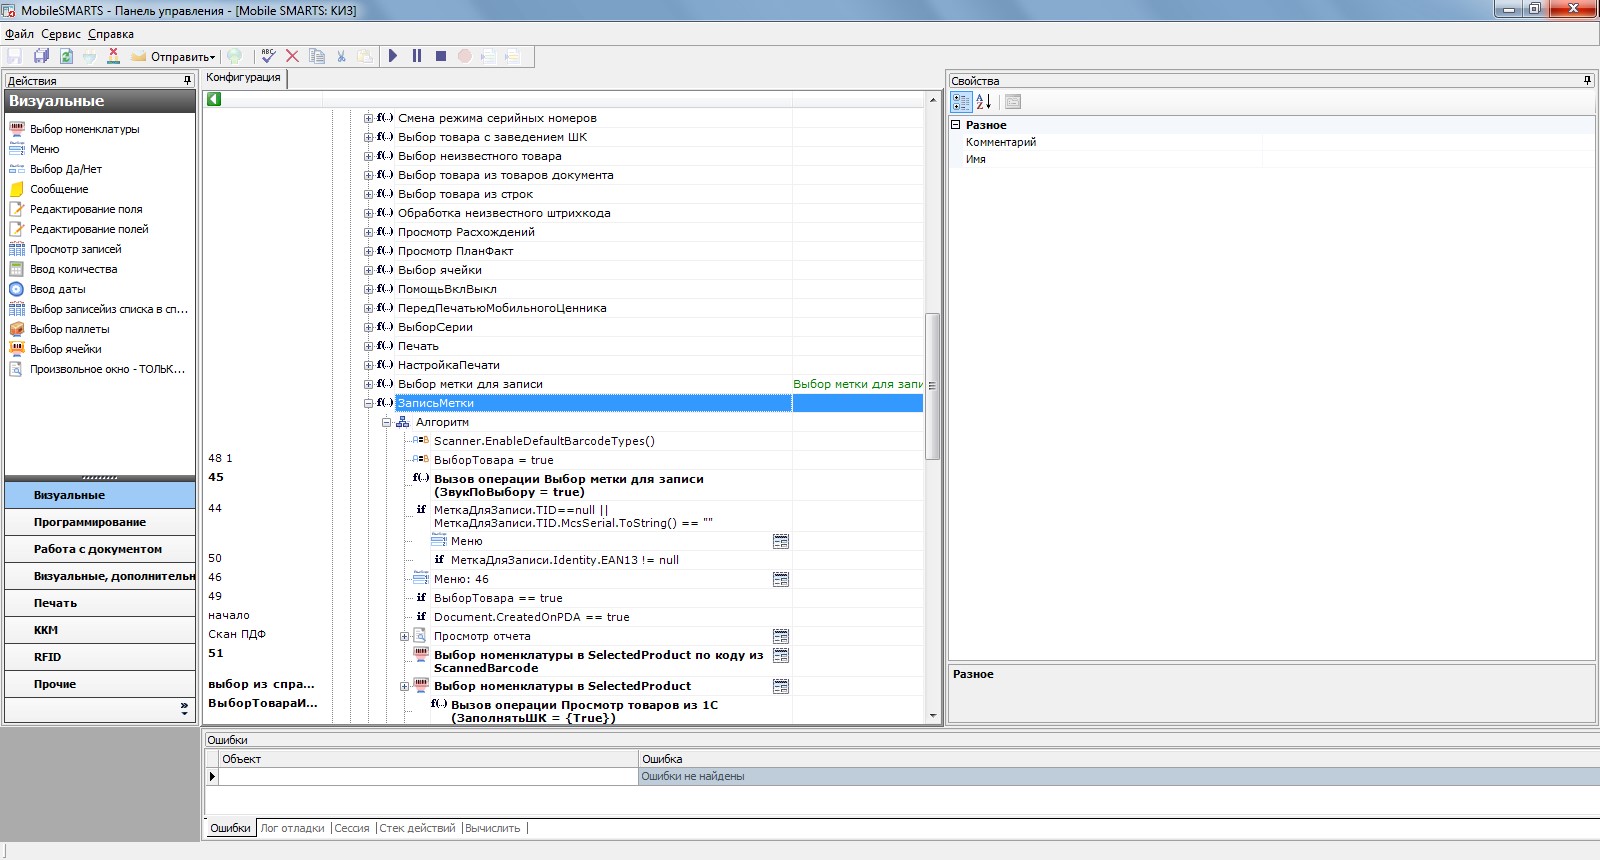Viewport: 1600px width, 860px height.
Task: Click the 'Комментарий' property value field
Action: [x=1427, y=142]
